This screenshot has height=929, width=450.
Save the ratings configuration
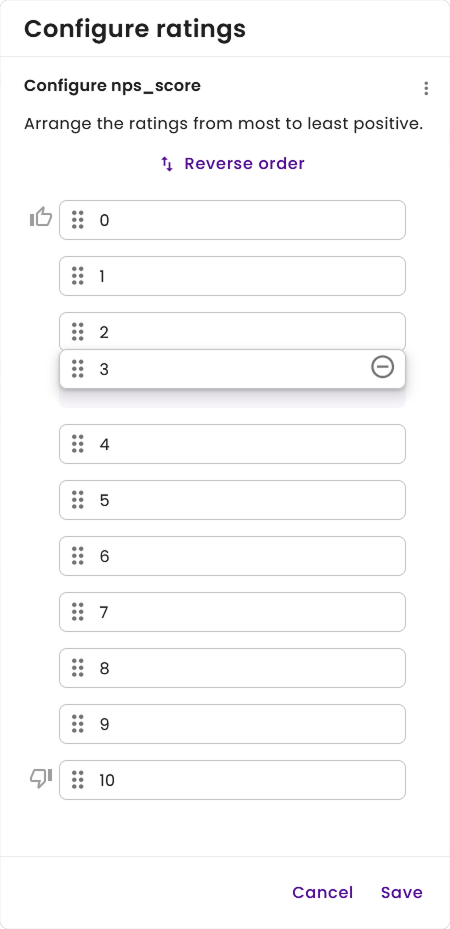tap(401, 892)
